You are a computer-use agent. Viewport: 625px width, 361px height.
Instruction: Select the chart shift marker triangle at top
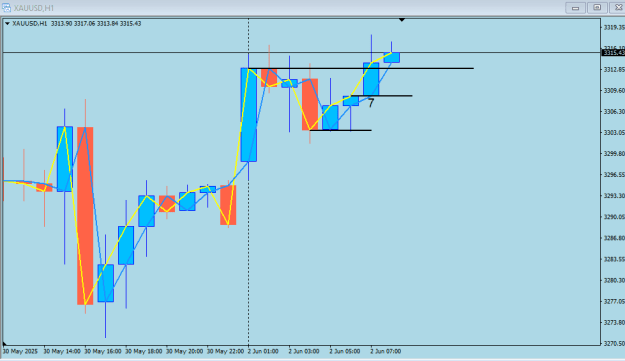coord(402,20)
